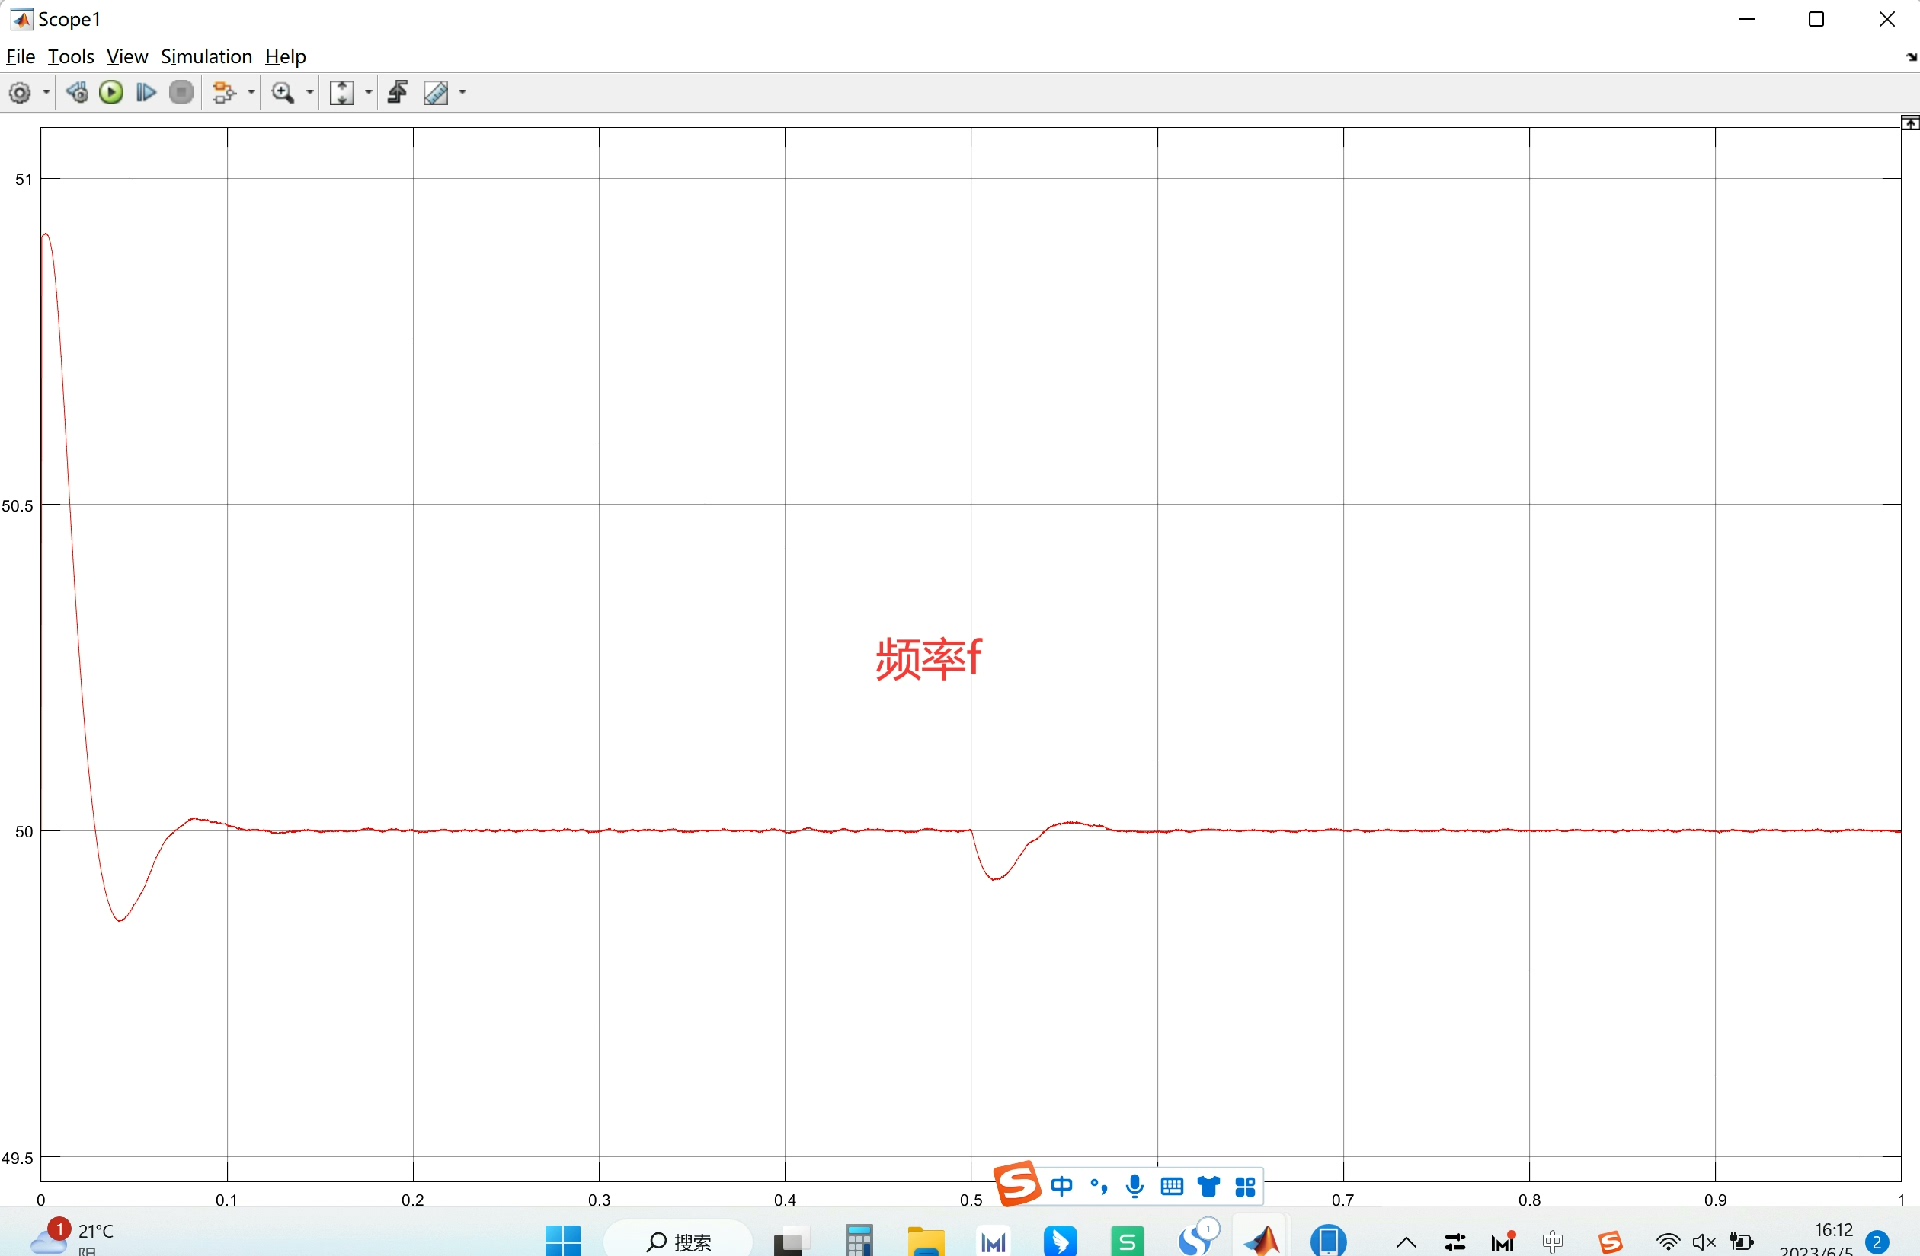Run the simulation with the green play button
This screenshot has height=1256, width=1920.
[x=112, y=93]
